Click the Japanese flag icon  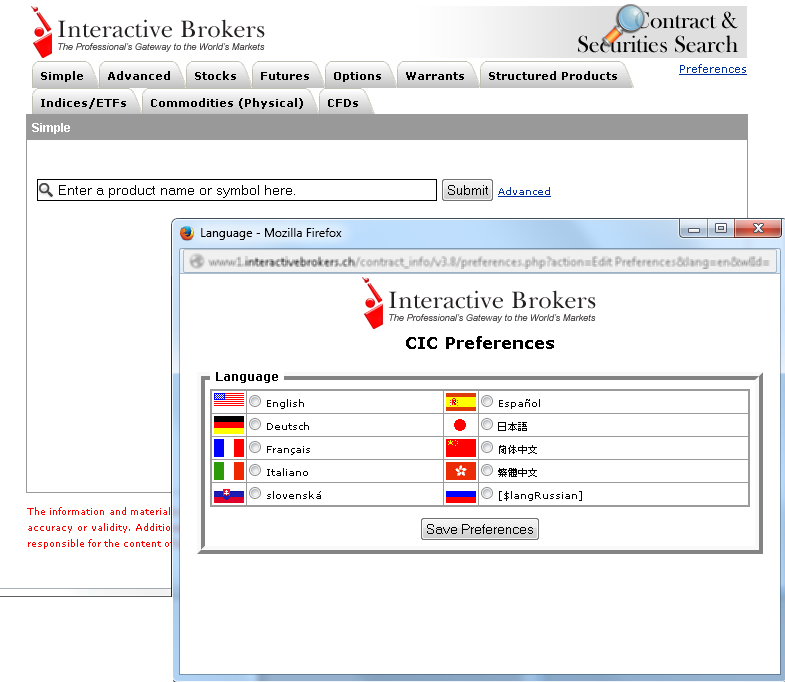pos(460,425)
